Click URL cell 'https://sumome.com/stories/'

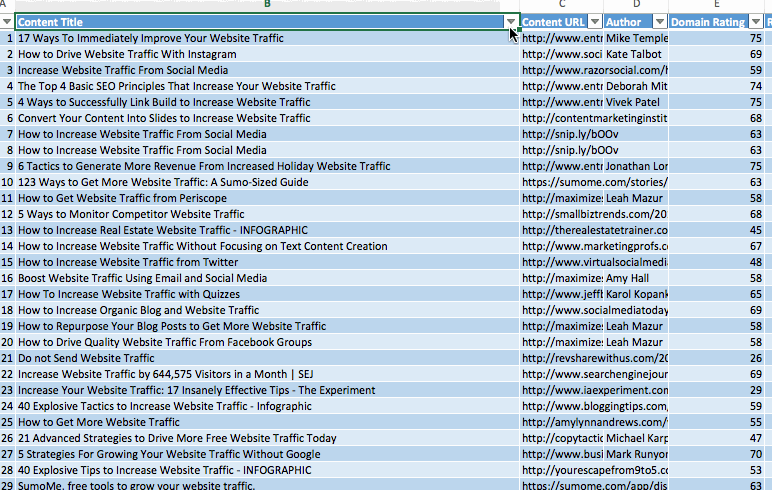pos(594,182)
